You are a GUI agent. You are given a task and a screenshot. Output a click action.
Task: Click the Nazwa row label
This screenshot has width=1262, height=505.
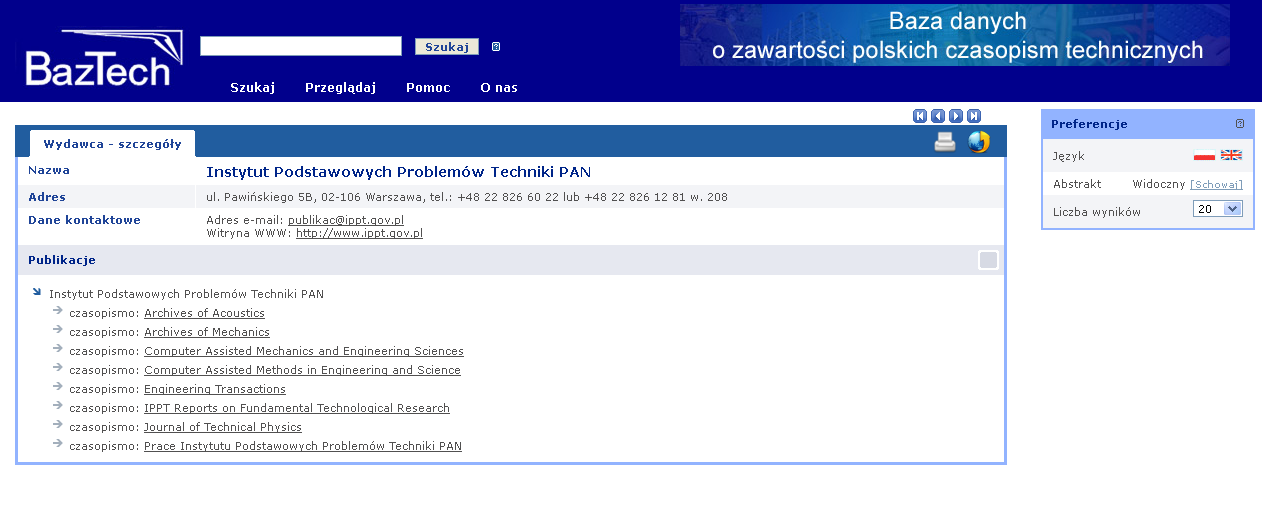(49, 170)
